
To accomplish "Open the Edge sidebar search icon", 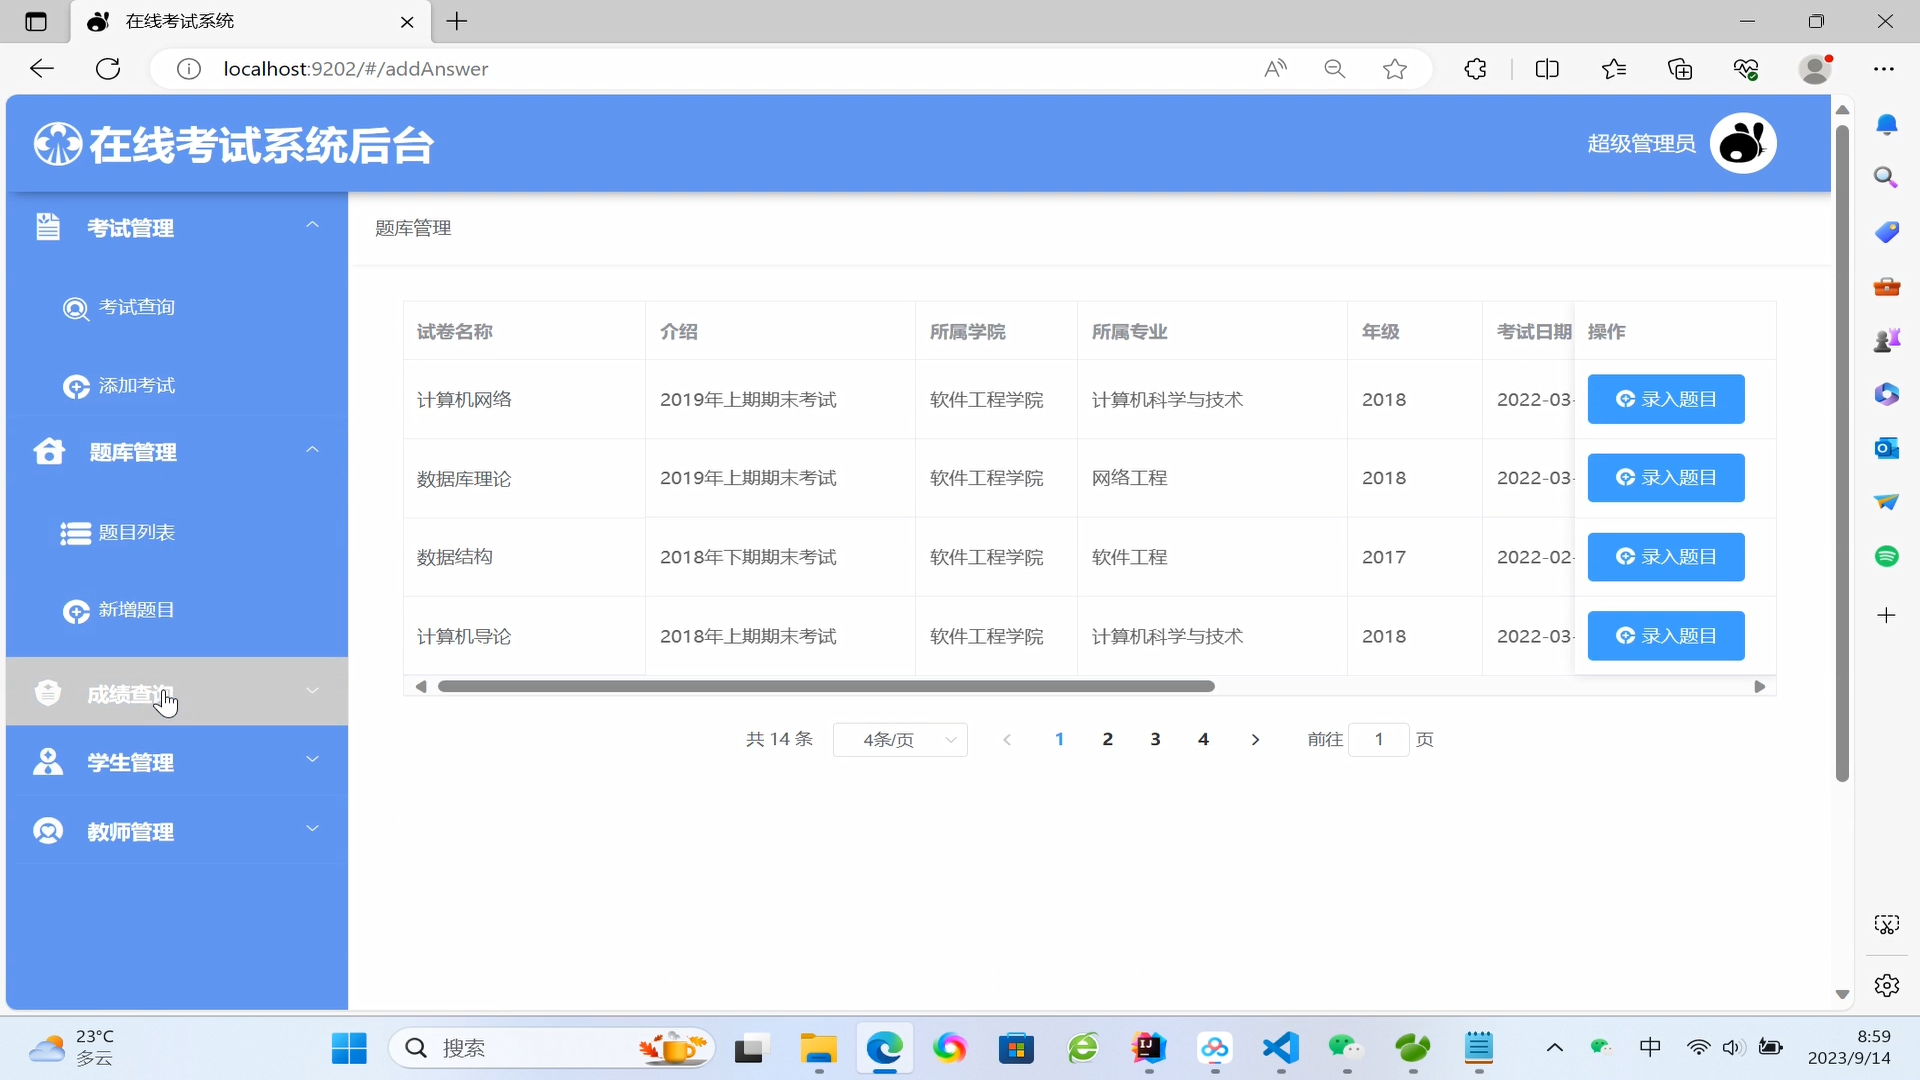I will (1886, 178).
